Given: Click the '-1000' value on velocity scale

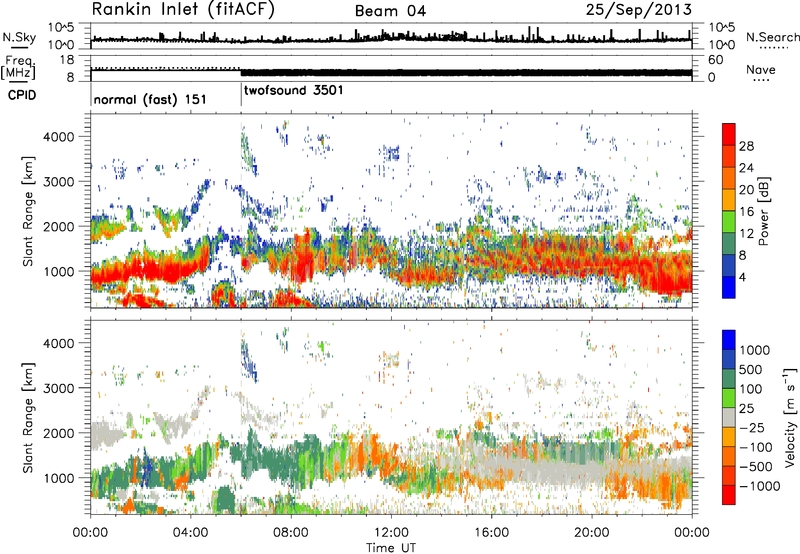Looking at the screenshot, I should (x=760, y=486).
